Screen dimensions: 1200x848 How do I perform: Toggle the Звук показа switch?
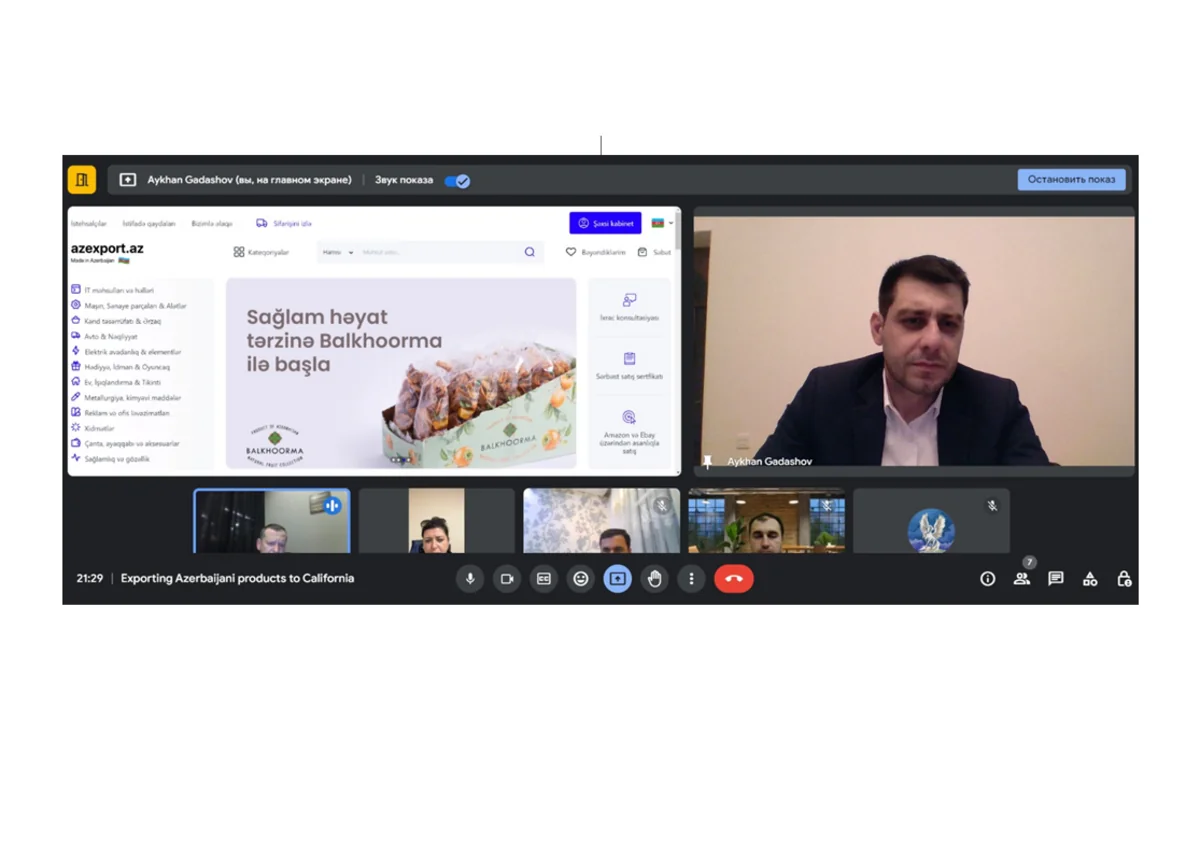(x=457, y=181)
